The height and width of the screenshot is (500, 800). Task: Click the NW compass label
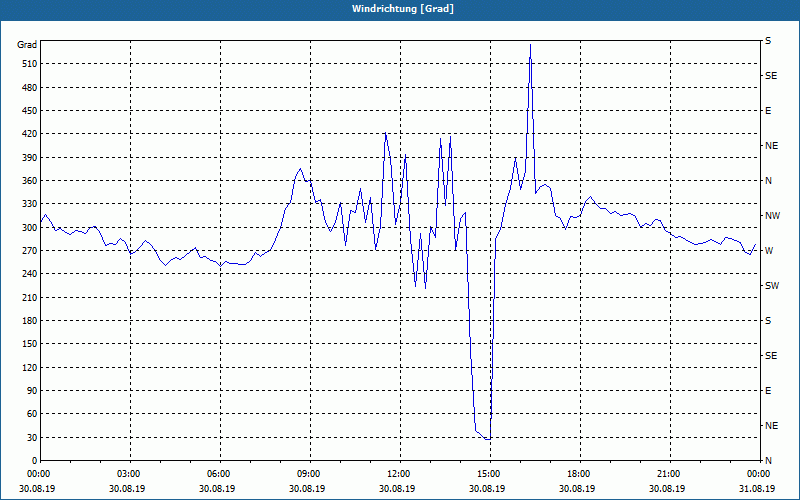(772, 216)
